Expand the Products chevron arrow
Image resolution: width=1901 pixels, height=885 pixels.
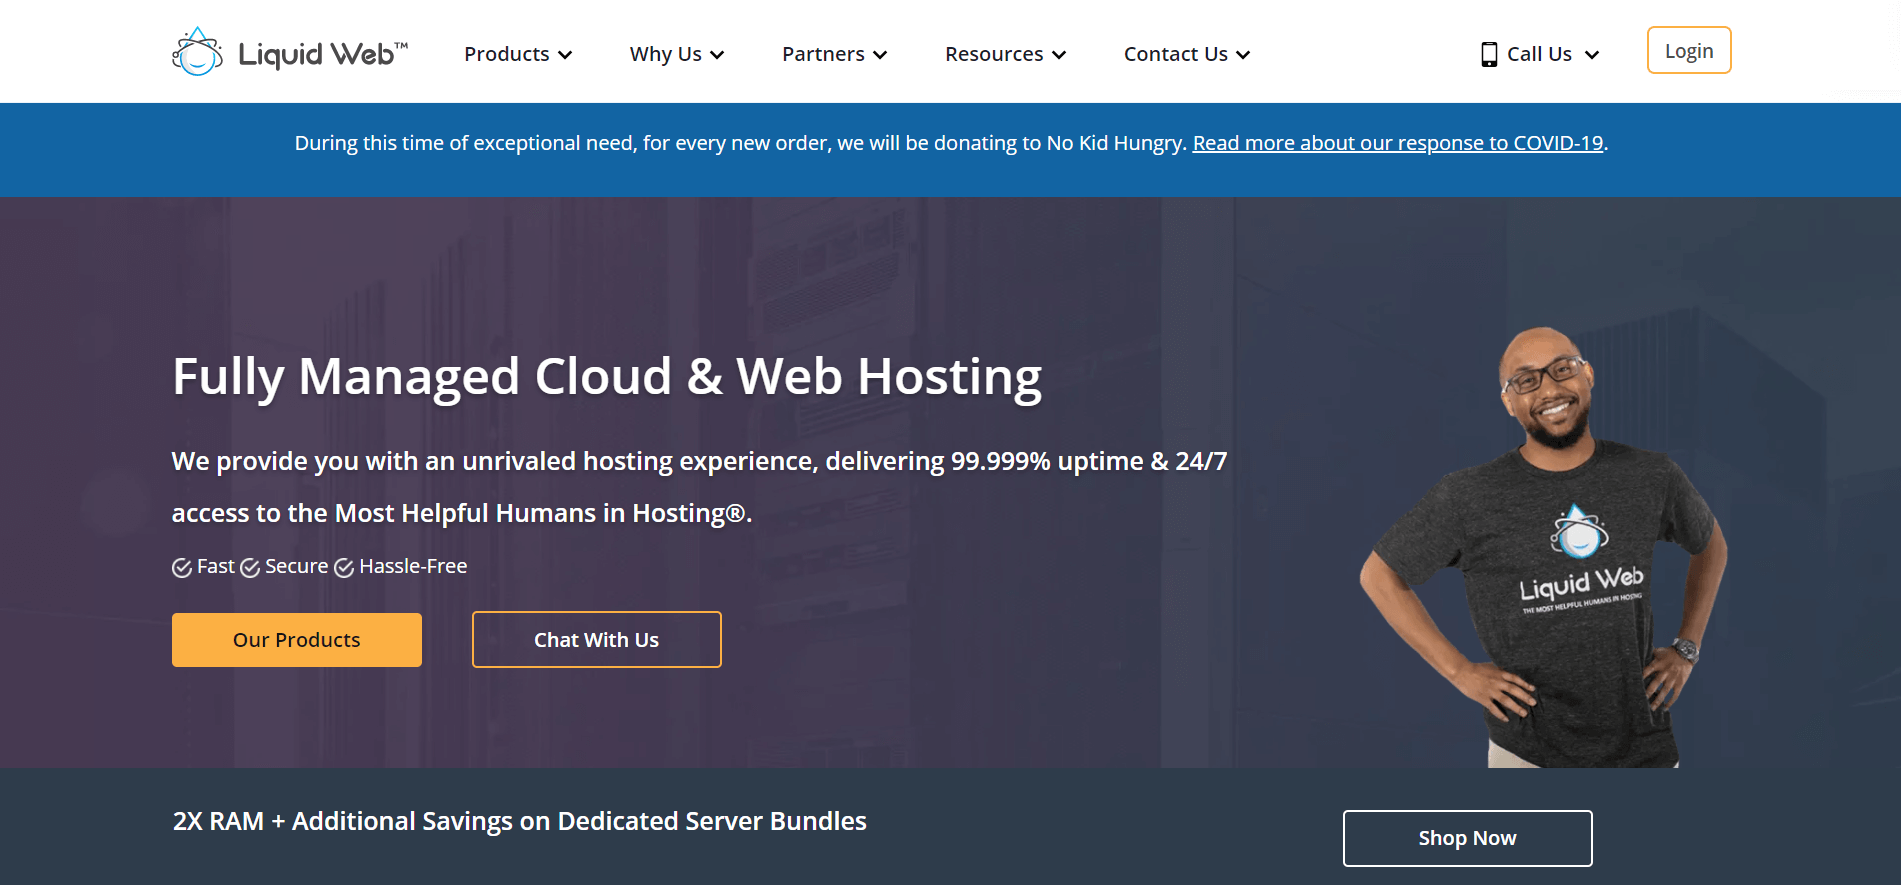pyautogui.click(x=565, y=55)
